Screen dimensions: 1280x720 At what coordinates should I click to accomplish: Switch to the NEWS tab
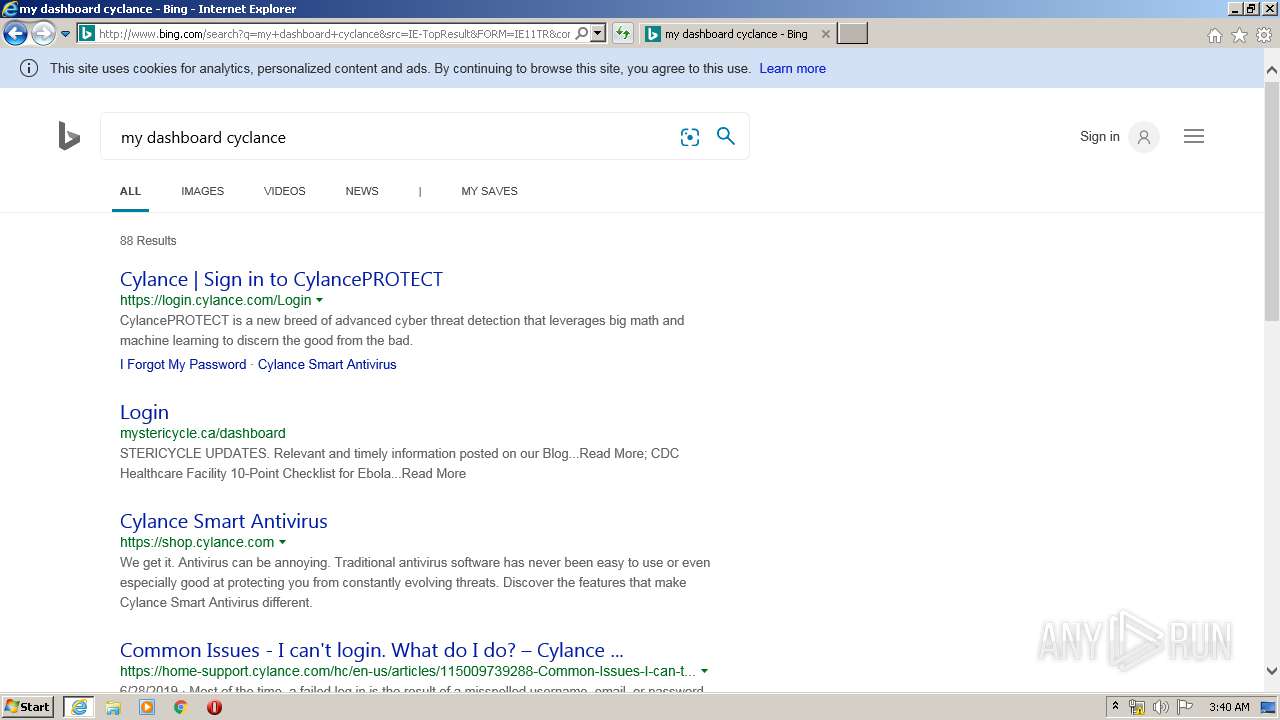click(362, 191)
